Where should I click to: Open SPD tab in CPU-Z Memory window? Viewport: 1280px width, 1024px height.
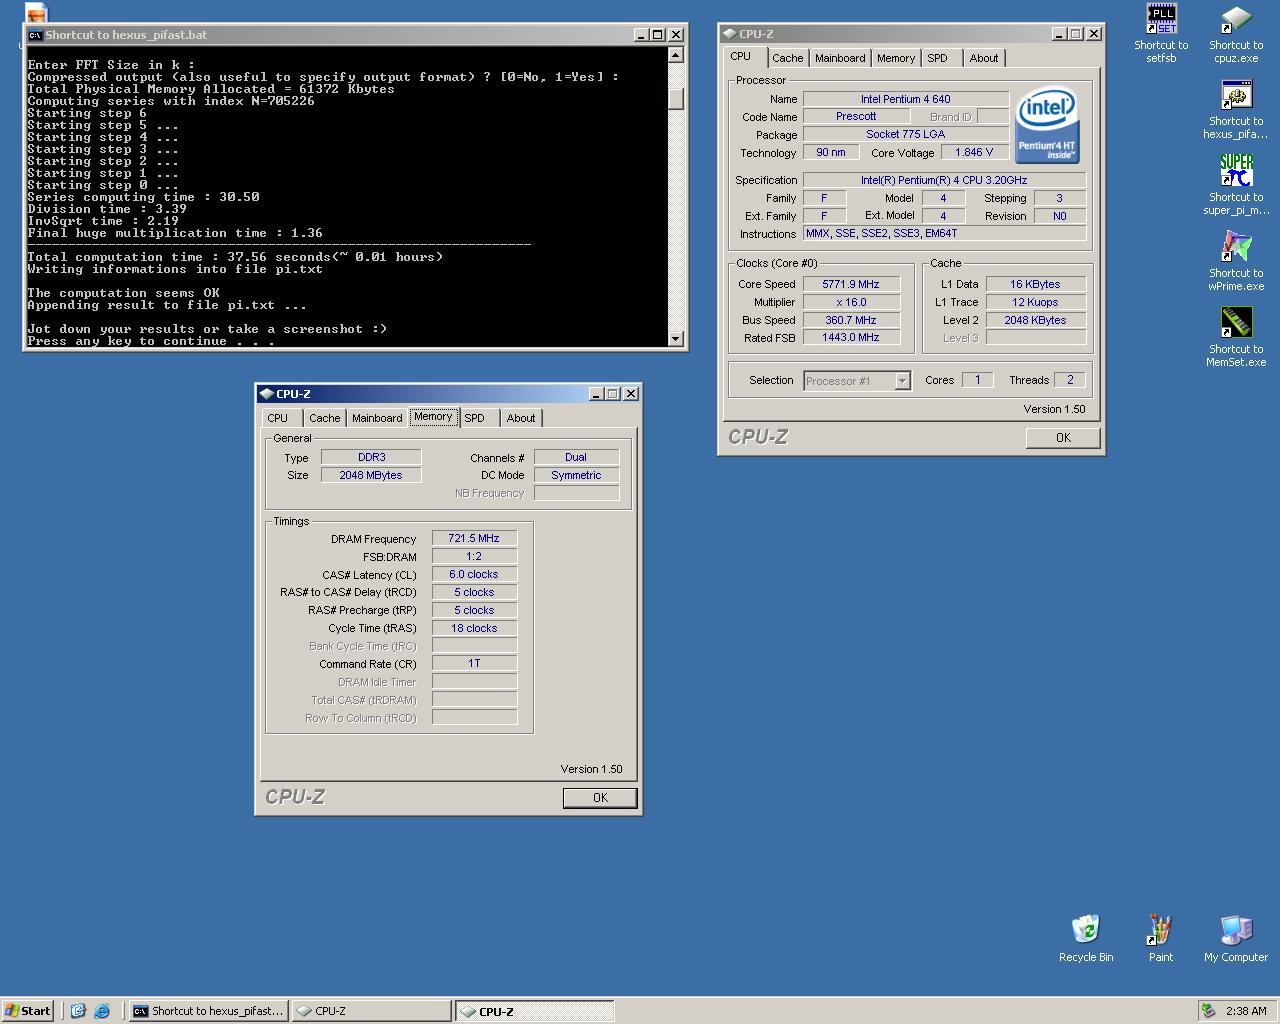475,418
